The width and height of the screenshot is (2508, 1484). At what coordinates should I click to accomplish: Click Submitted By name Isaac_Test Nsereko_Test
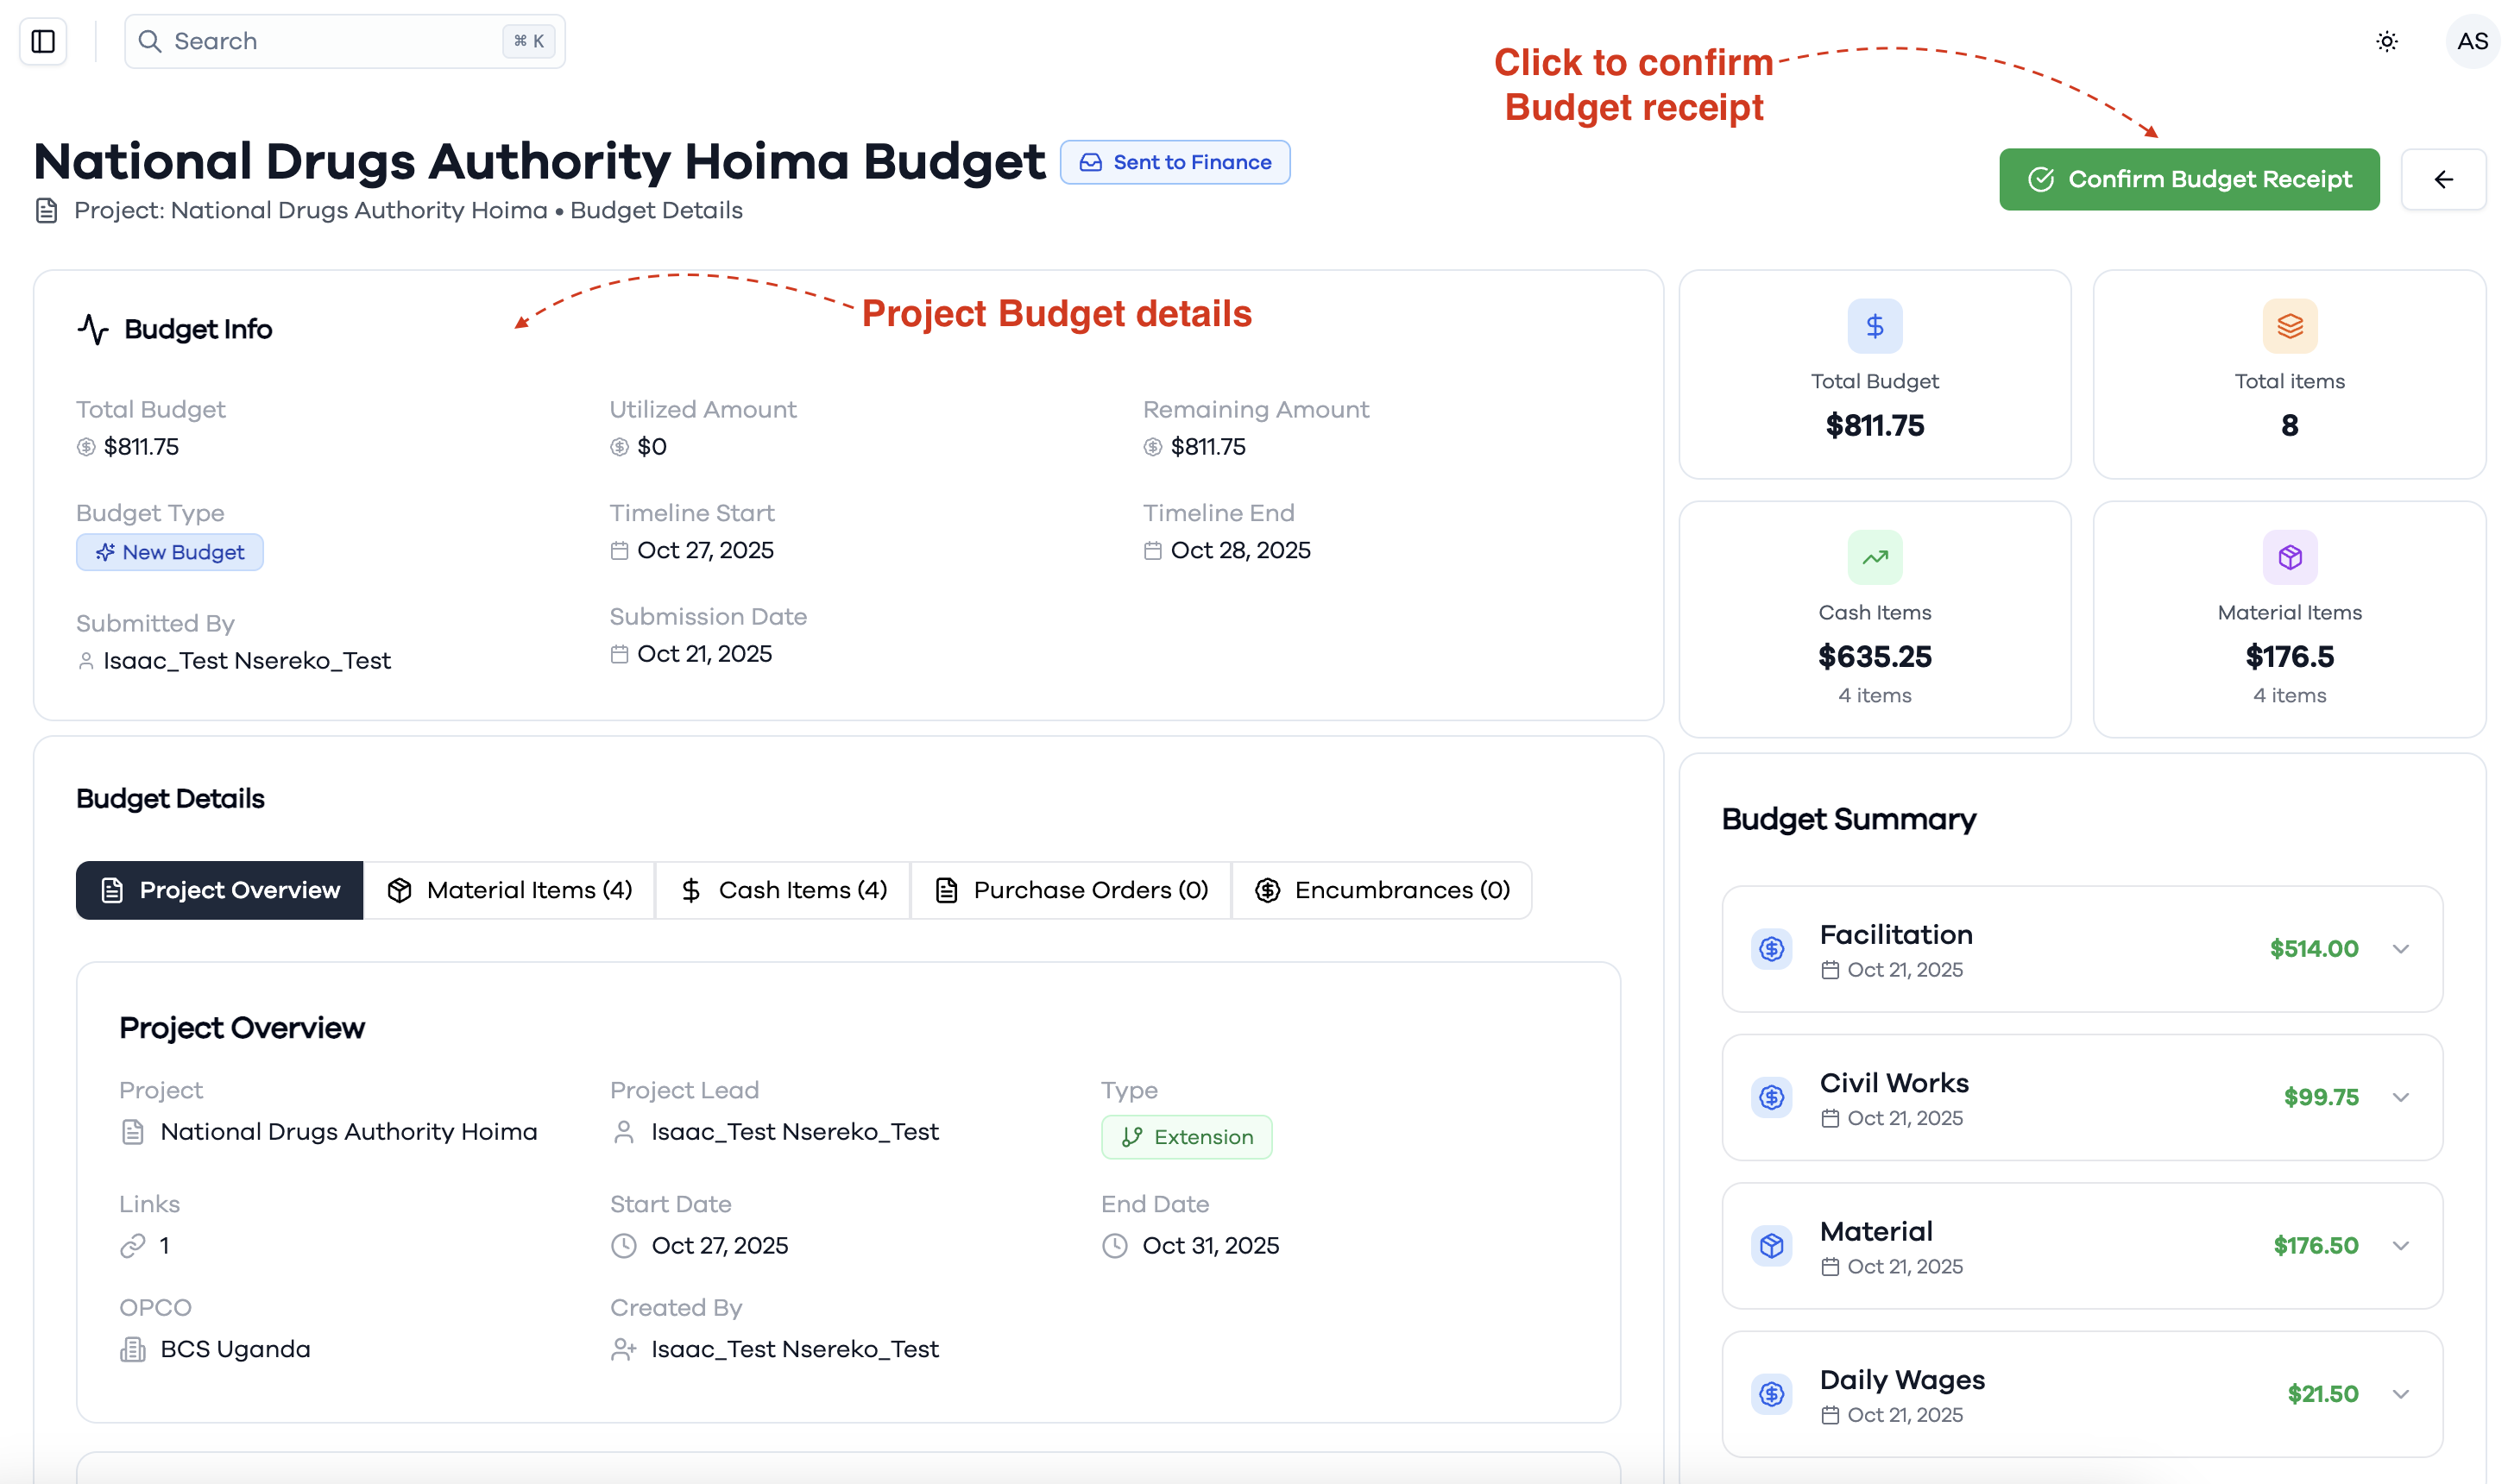247,660
